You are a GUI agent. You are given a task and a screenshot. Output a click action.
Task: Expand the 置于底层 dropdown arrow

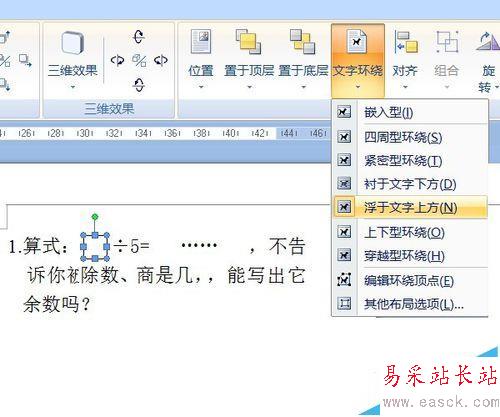pos(303,87)
